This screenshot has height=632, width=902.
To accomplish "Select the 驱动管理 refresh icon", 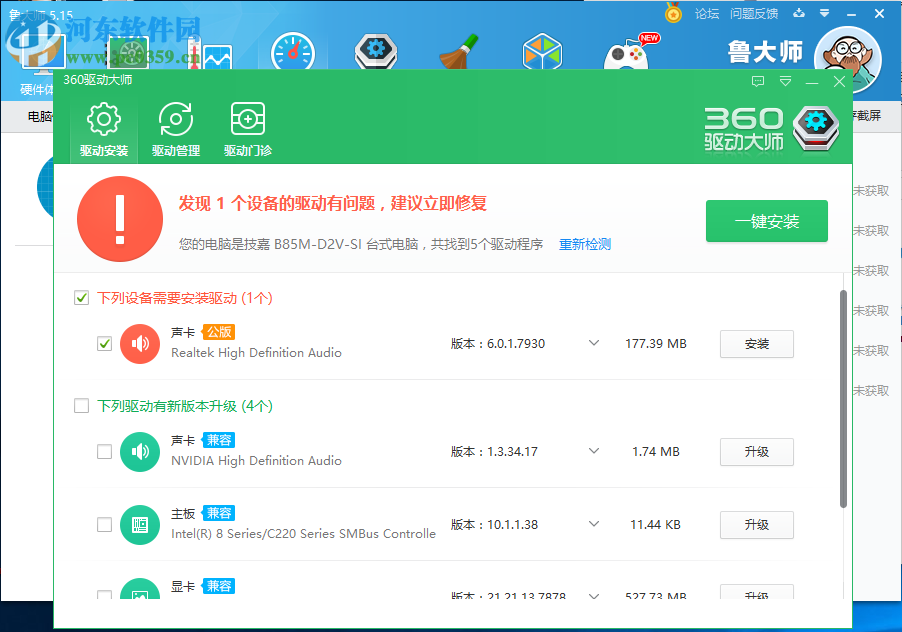I will [x=176, y=117].
